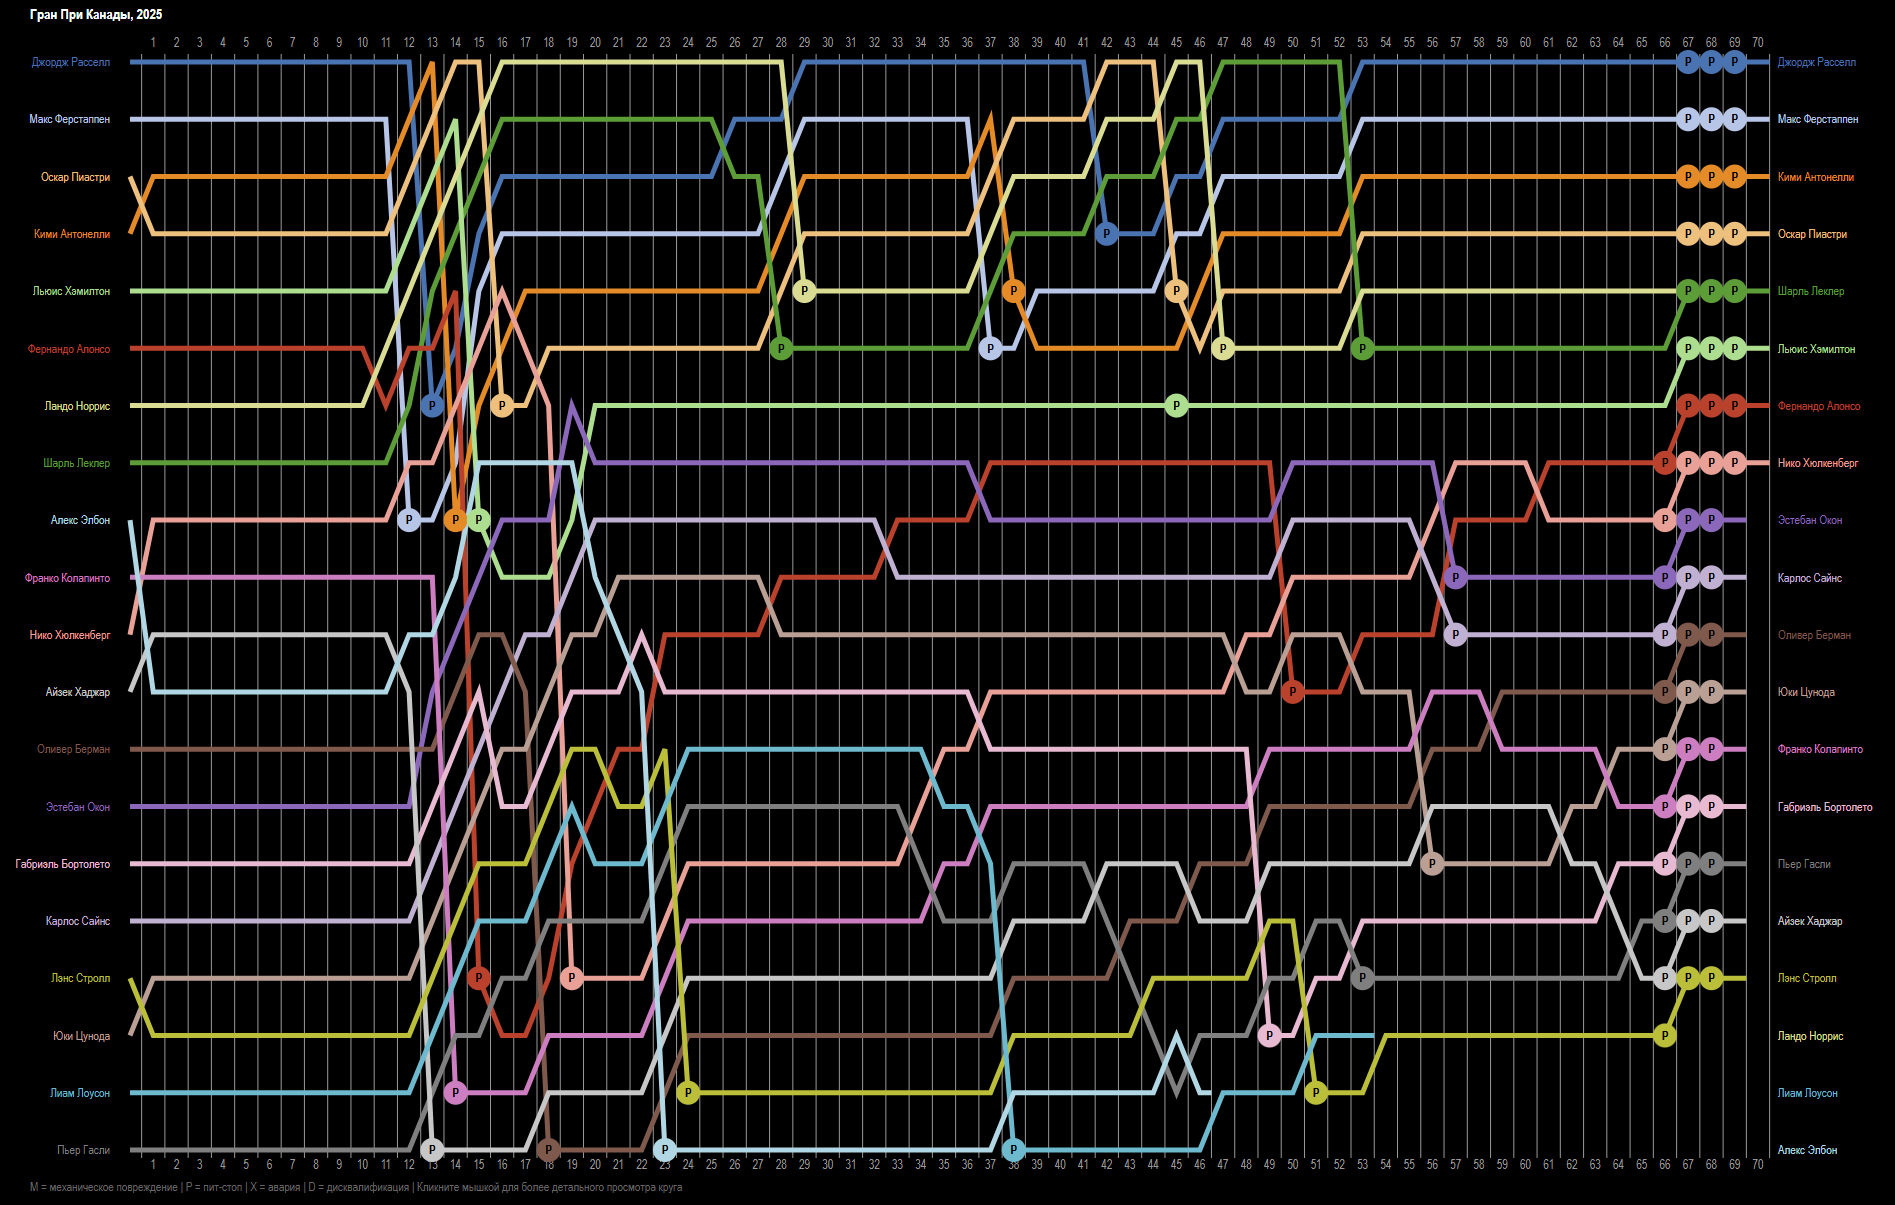Click left-side driver label Ландо Норрис

tap(78, 406)
